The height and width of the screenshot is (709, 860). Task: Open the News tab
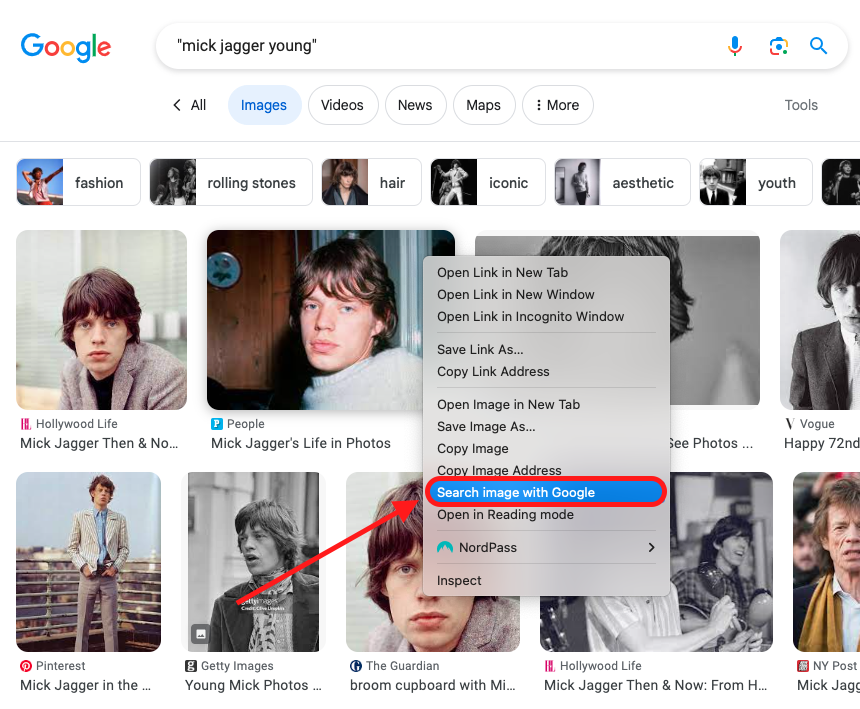415,105
